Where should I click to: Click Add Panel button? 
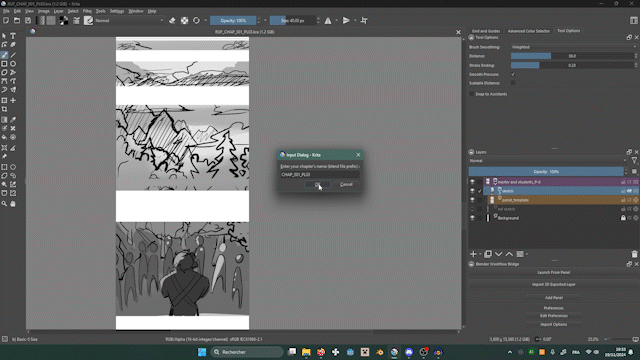(553, 298)
